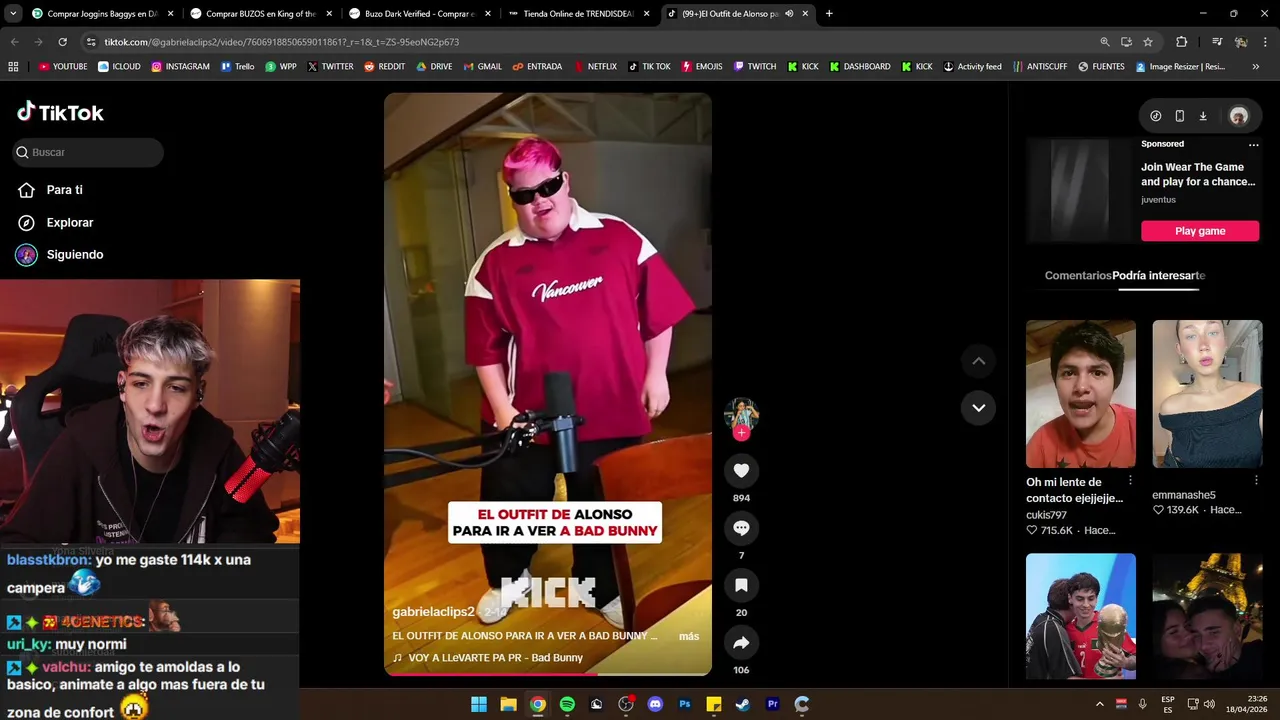Image resolution: width=1280 pixels, height=720 pixels.
Task: Click the video progress bar
Action: click(x=548, y=674)
